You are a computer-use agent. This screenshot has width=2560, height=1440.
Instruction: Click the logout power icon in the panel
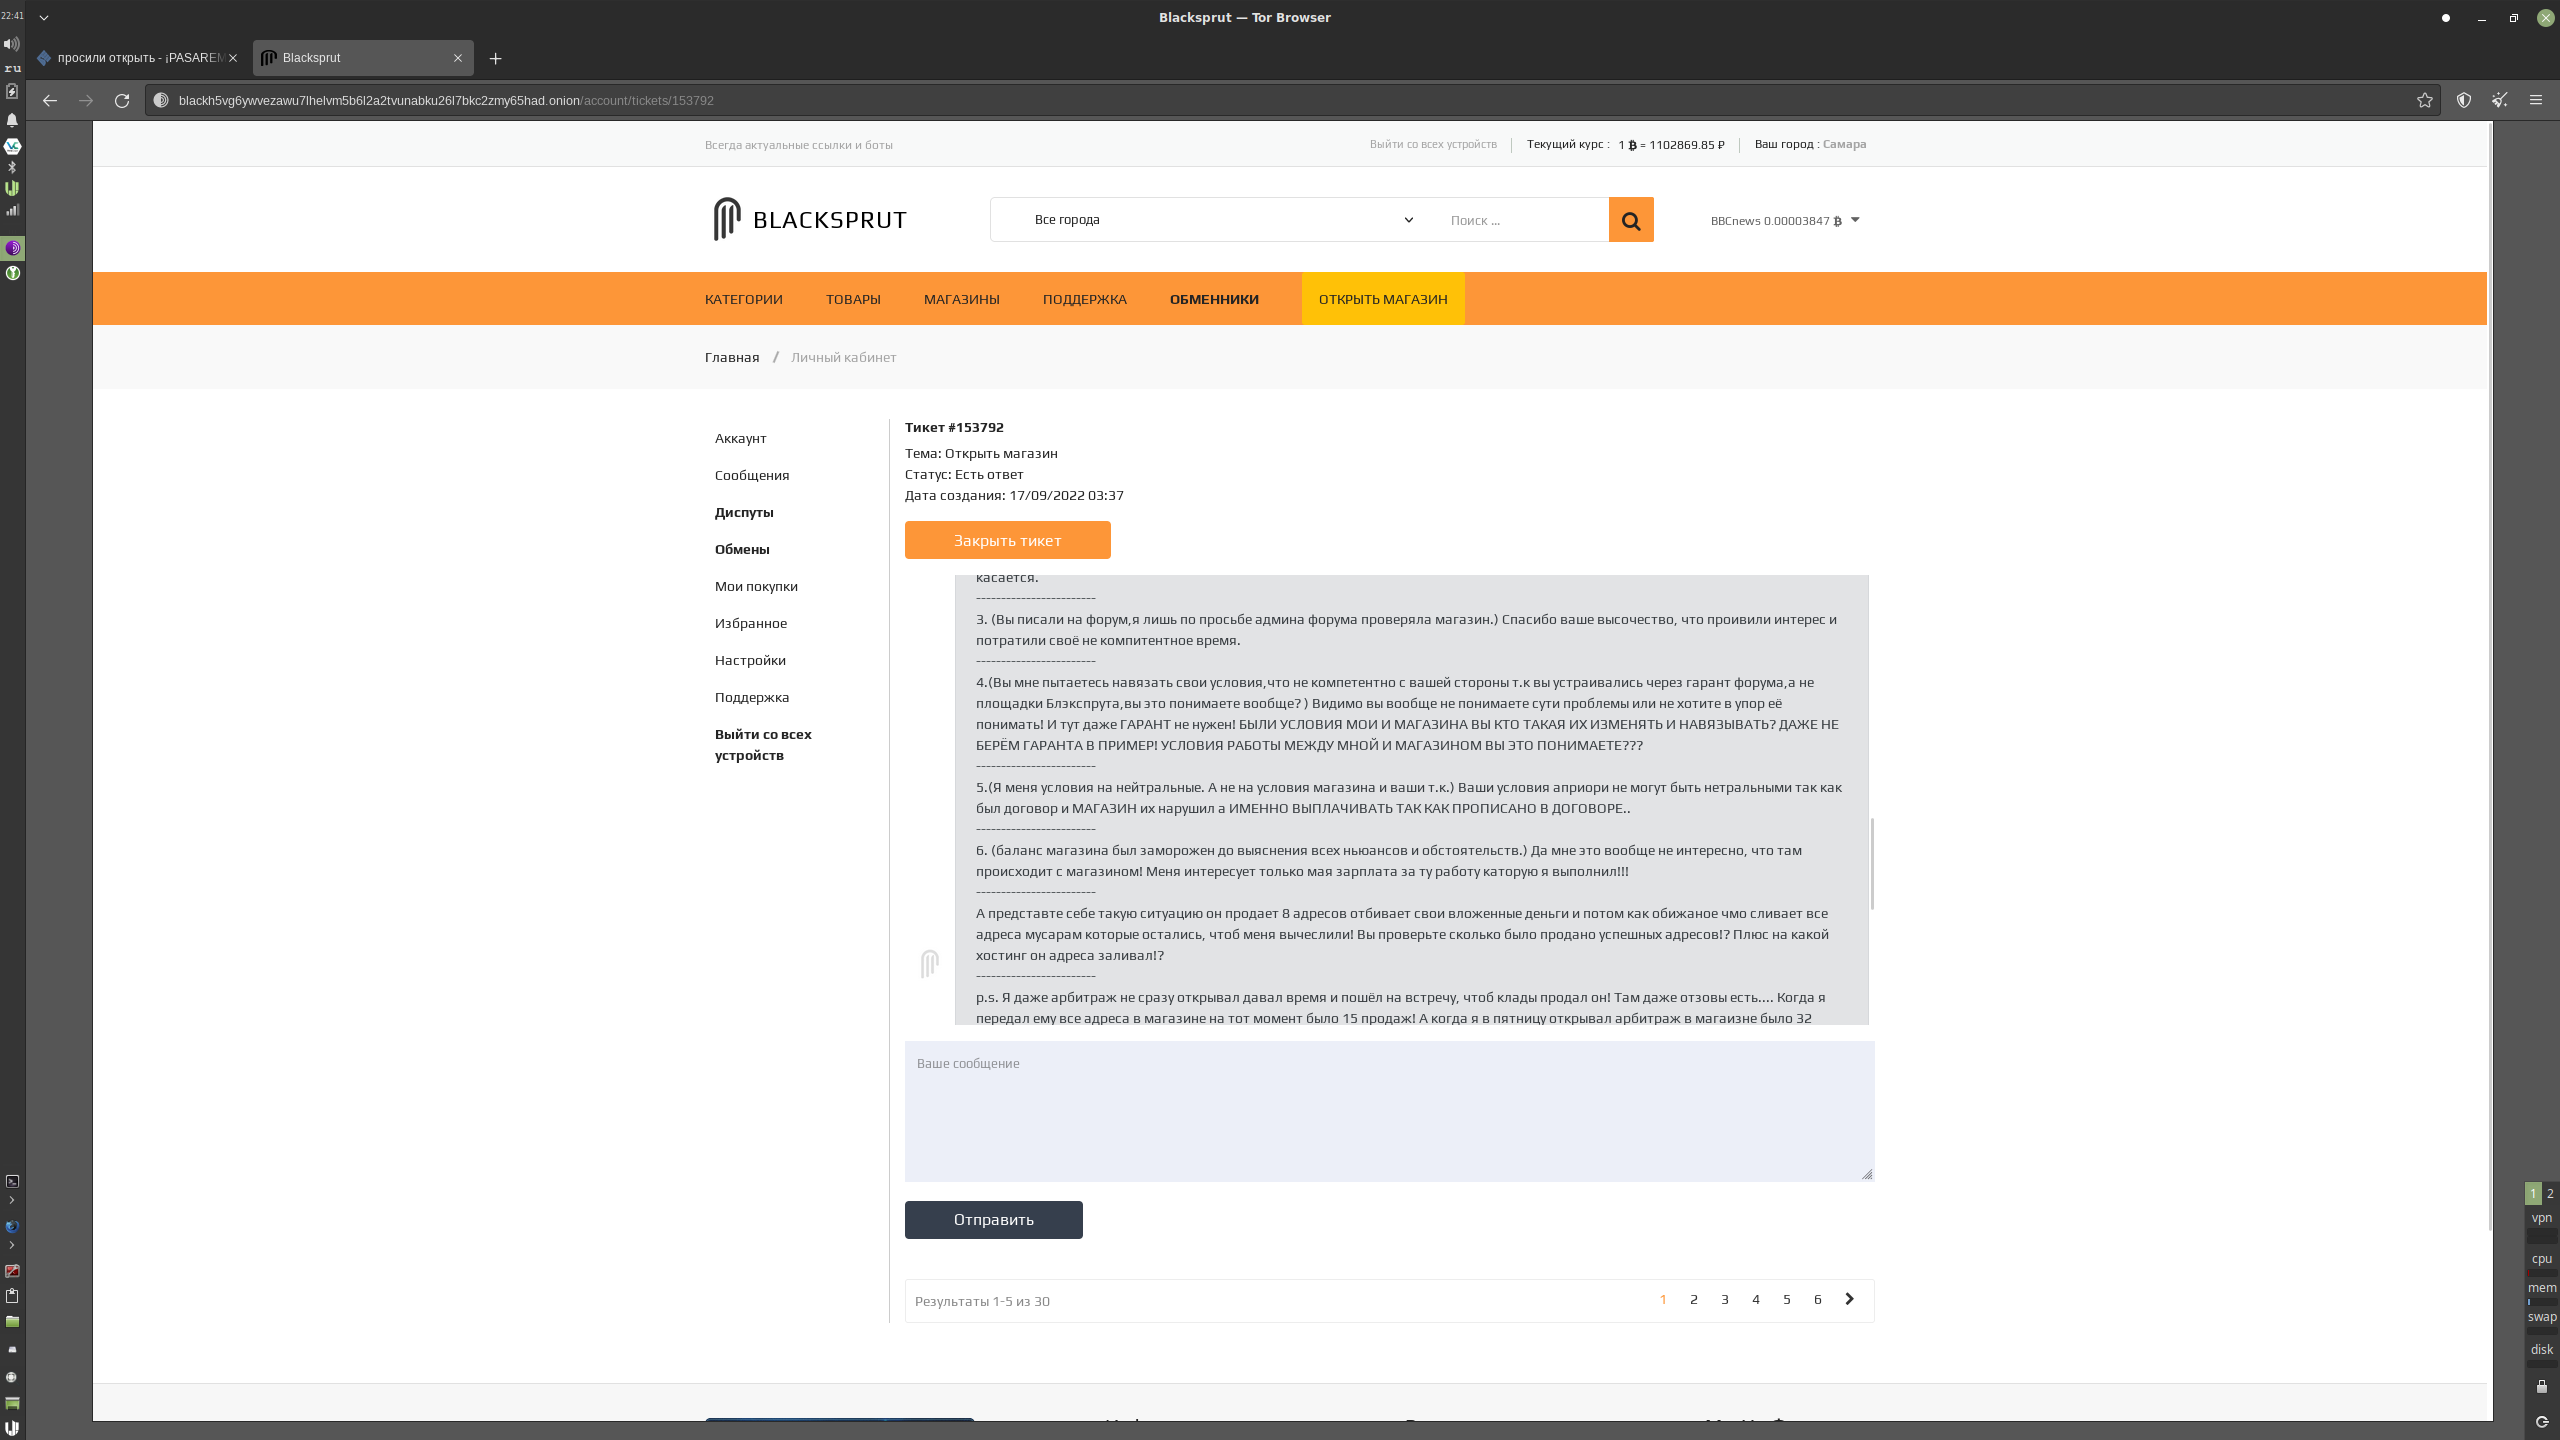(x=2542, y=1422)
